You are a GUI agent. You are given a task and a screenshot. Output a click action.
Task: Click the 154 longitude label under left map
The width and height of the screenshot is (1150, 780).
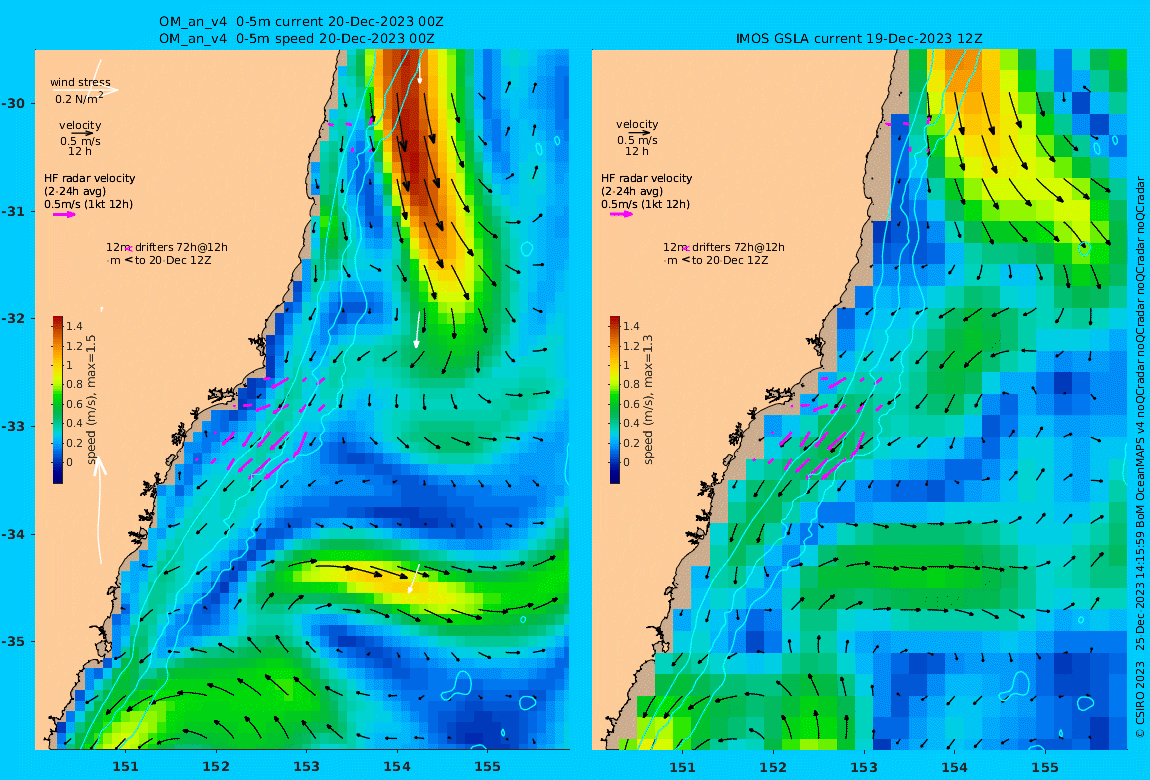pos(397,768)
